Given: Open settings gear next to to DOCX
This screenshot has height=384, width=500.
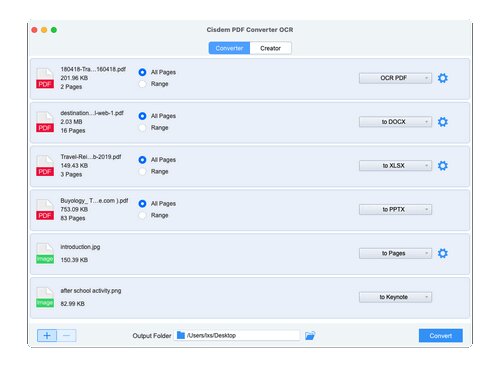Looking at the screenshot, I should pyautogui.click(x=442, y=122).
